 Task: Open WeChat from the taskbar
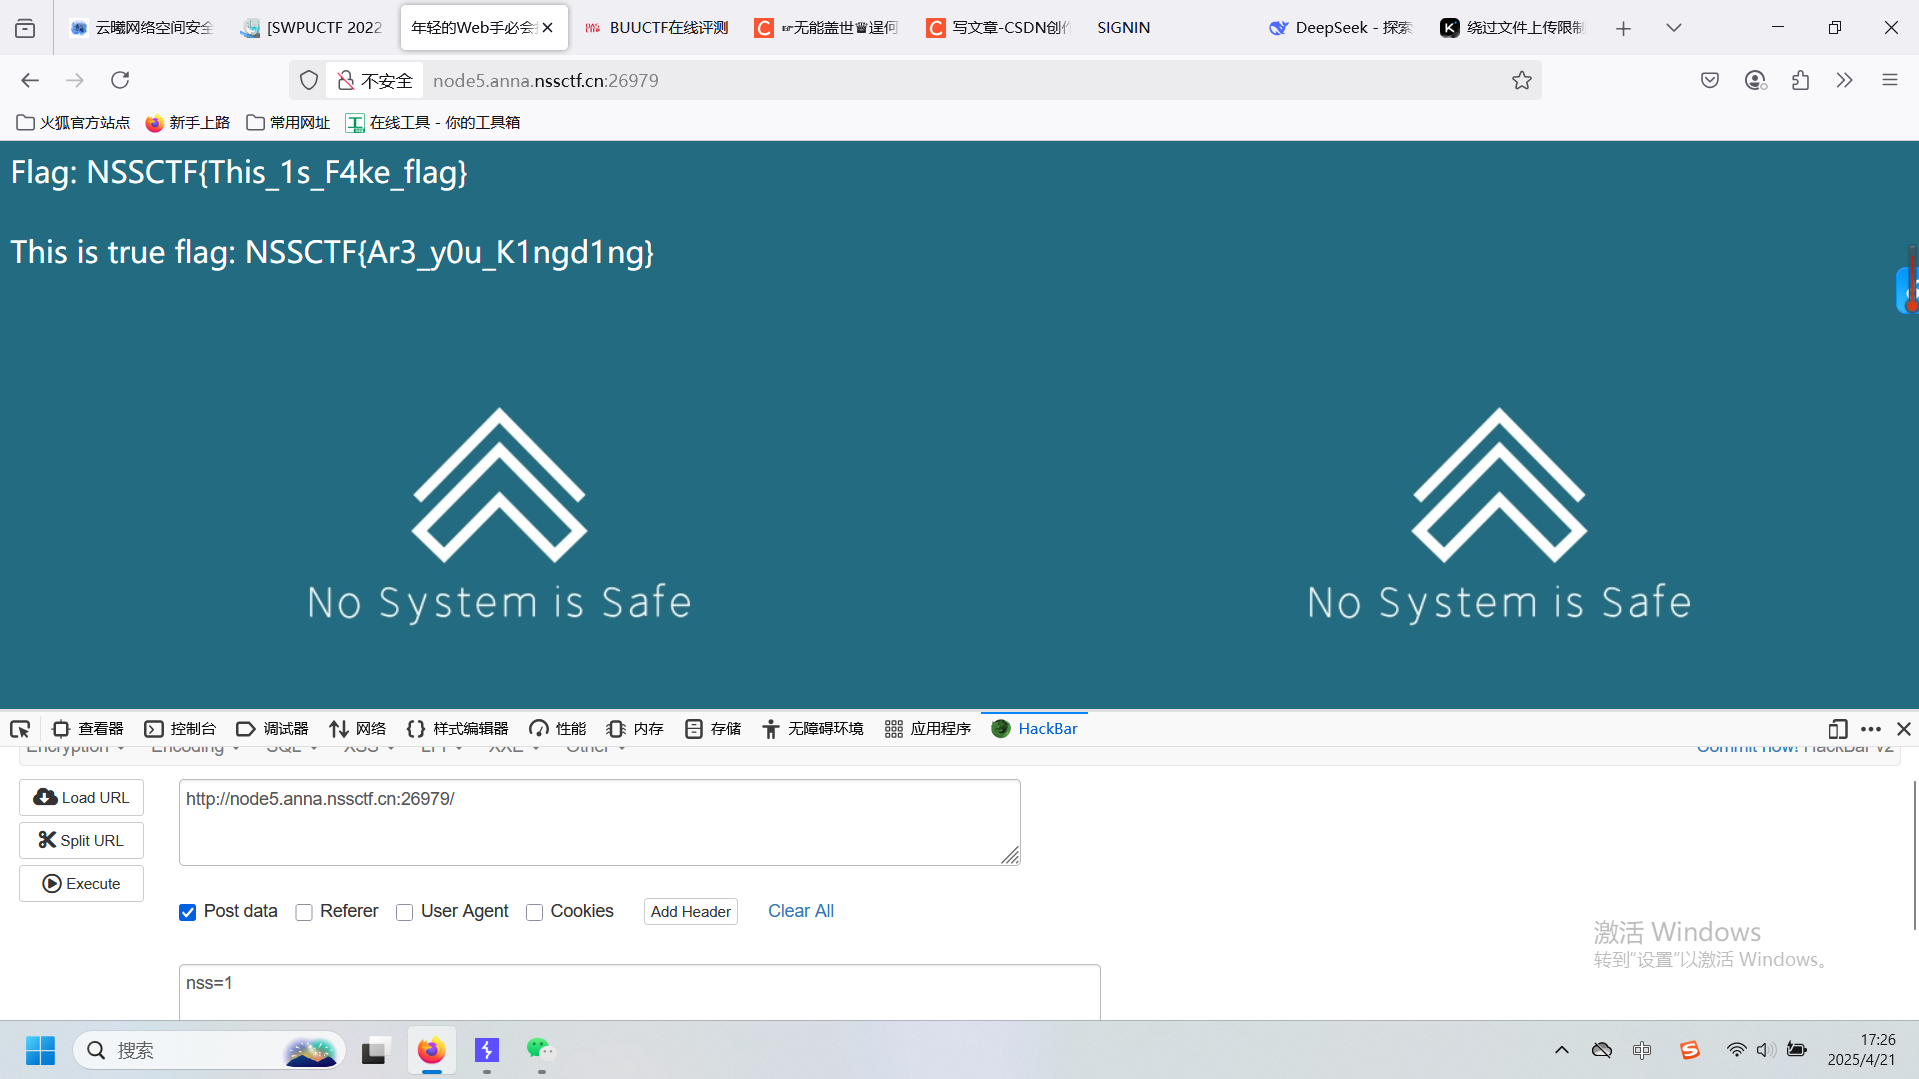pos(540,1050)
